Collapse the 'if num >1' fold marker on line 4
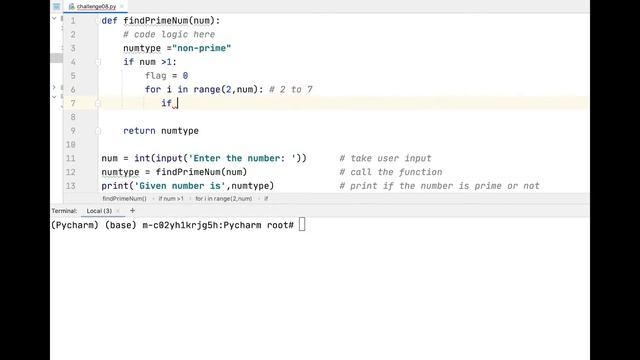 (98, 62)
